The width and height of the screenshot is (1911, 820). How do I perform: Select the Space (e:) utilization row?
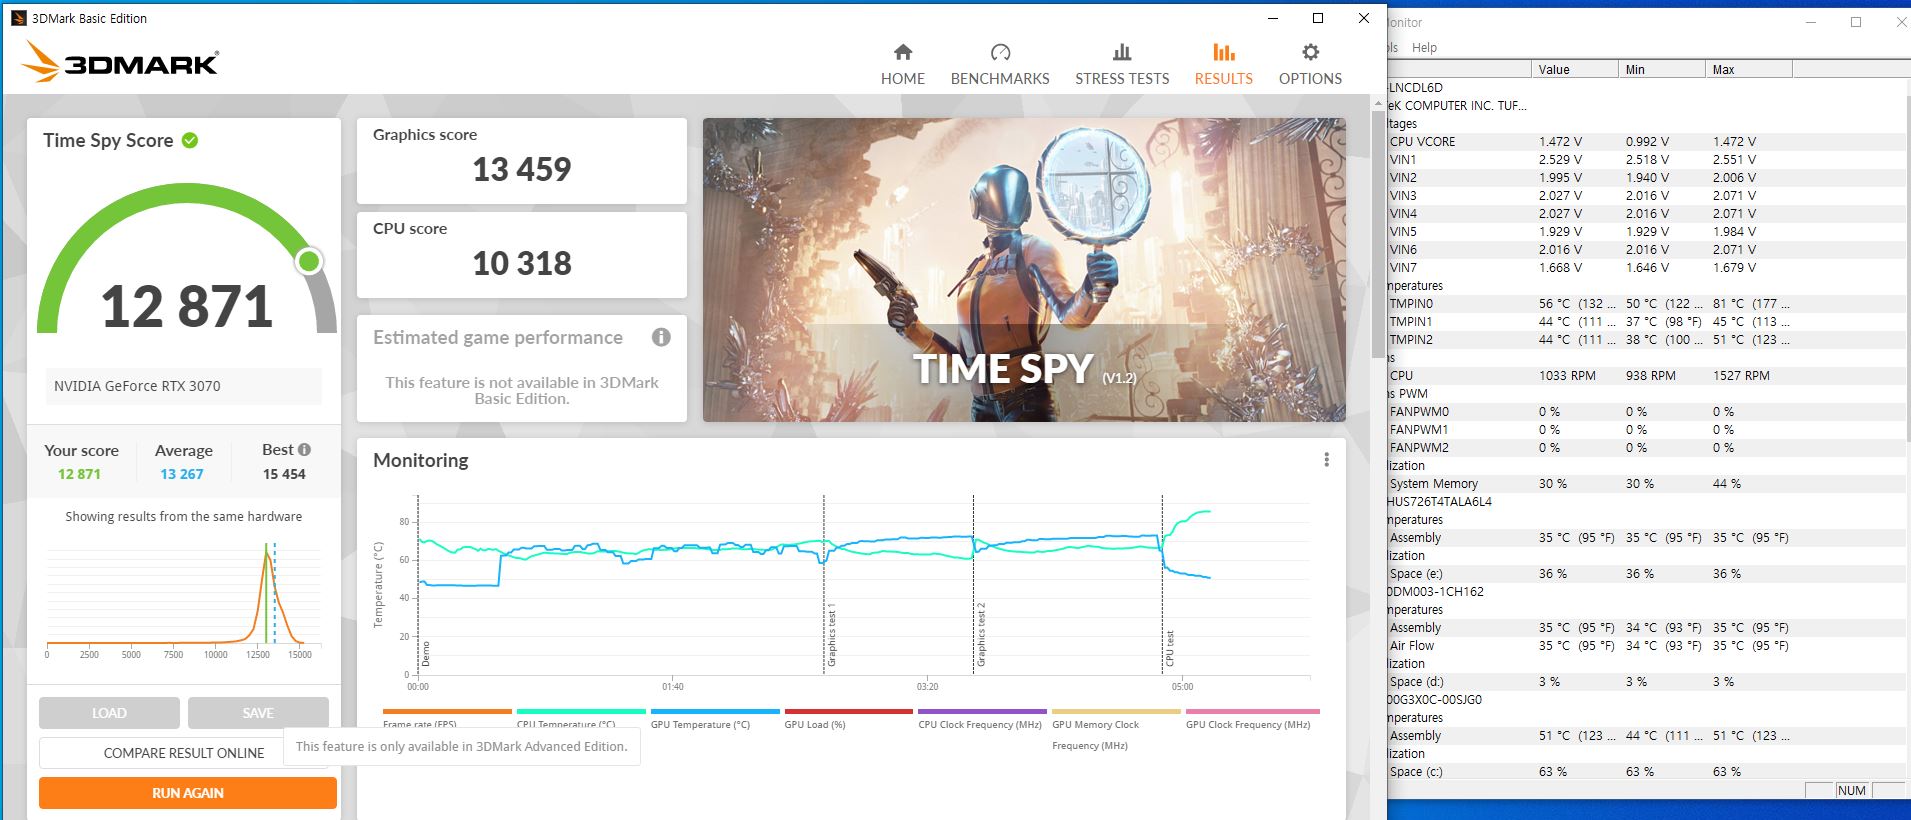coord(1647,574)
